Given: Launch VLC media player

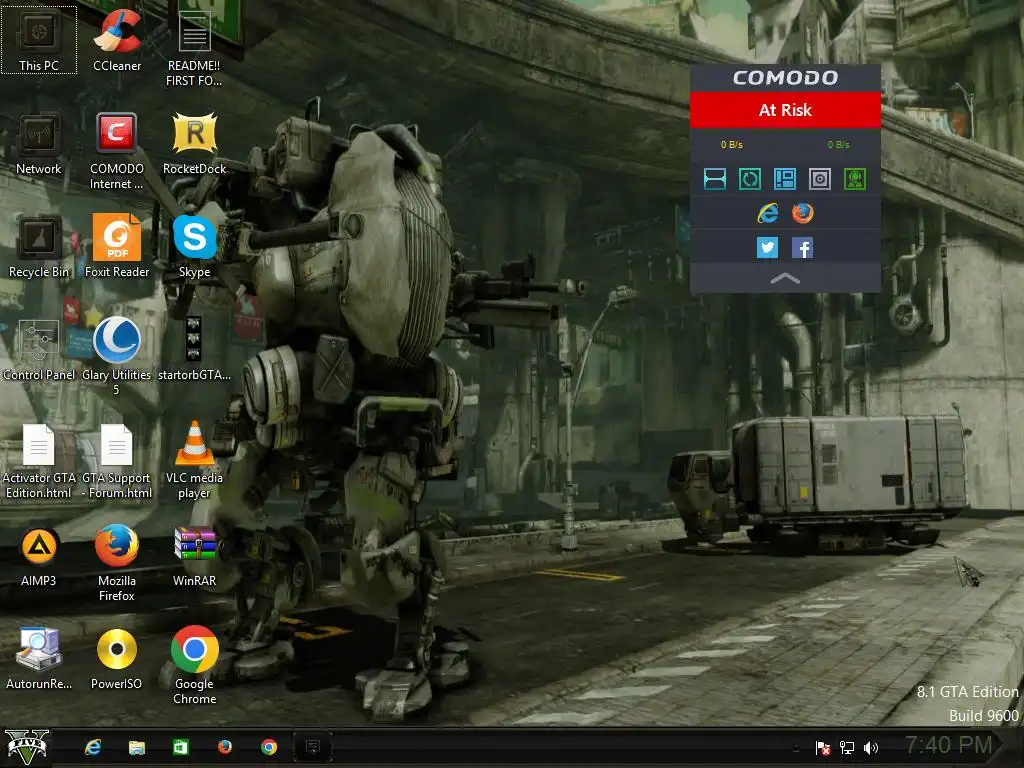Looking at the screenshot, I should pos(194,461).
